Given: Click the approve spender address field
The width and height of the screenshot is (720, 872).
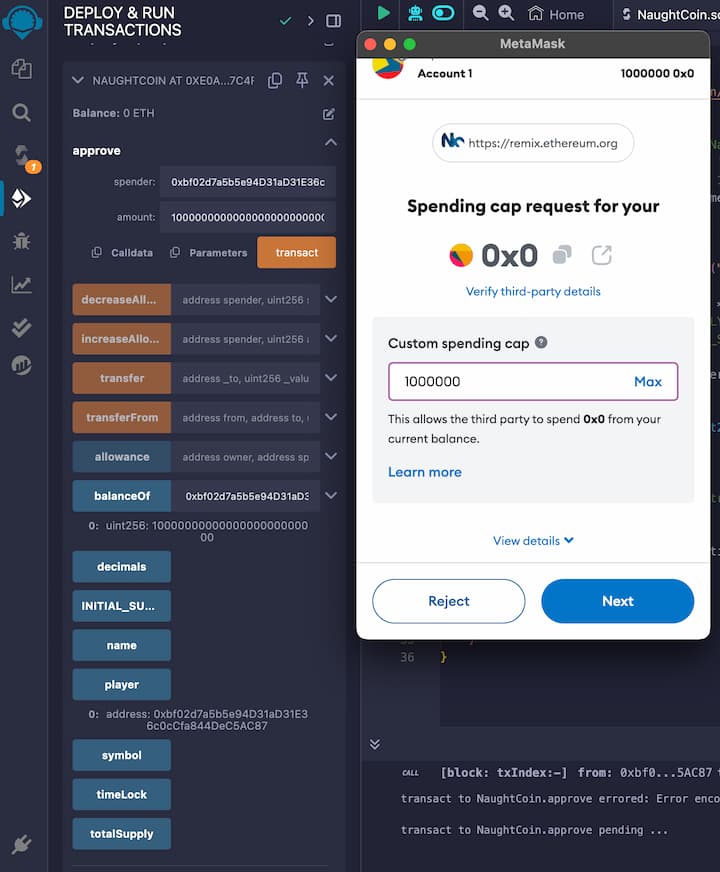Looking at the screenshot, I should [x=247, y=182].
